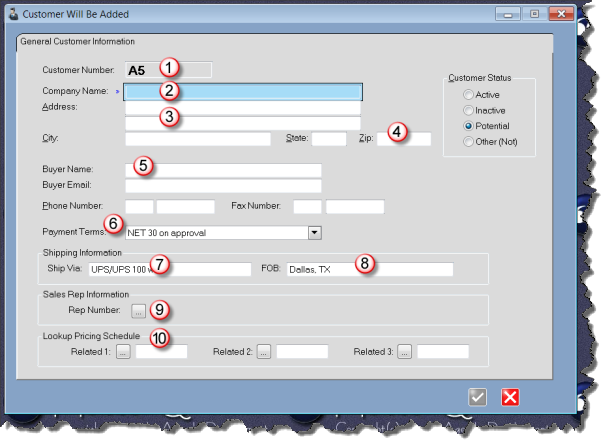The width and height of the screenshot is (610, 448).
Task: Click the Lookup Pricing Schedule group label
Action: pos(91,336)
